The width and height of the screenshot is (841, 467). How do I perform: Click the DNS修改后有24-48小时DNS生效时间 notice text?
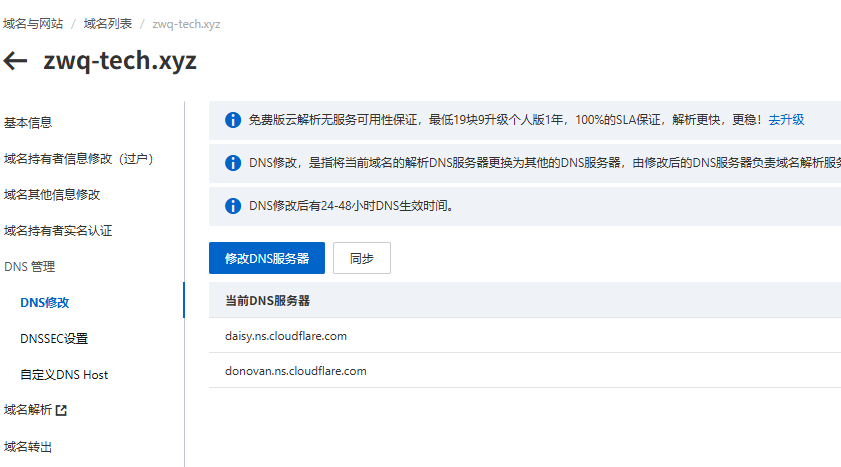(x=351, y=206)
